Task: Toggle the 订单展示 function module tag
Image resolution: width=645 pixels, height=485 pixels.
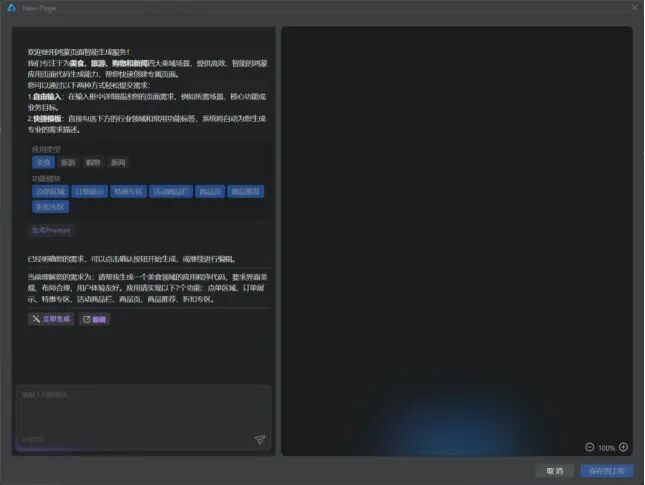Action: point(89,192)
